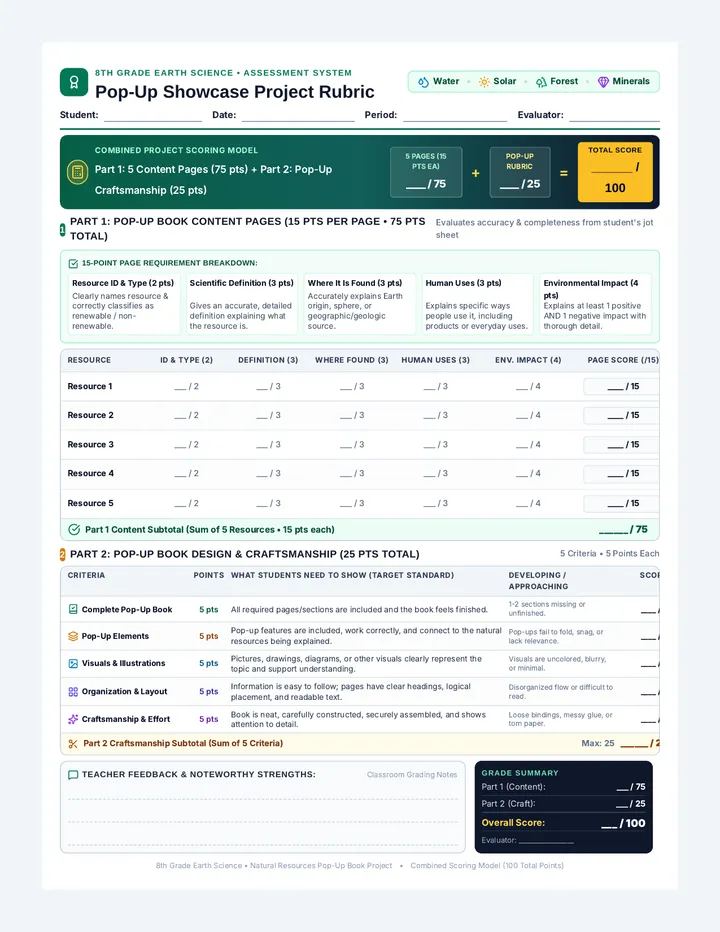Click the Scientific Definition requirement card

[241, 304]
